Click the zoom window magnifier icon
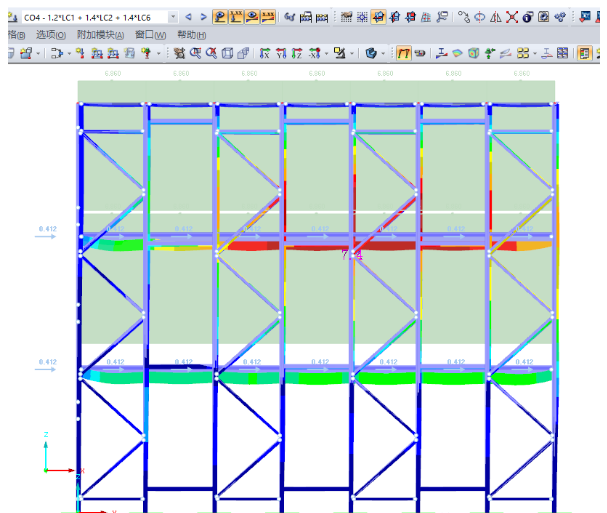This screenshot has width=607, height=513. (195, 53)
